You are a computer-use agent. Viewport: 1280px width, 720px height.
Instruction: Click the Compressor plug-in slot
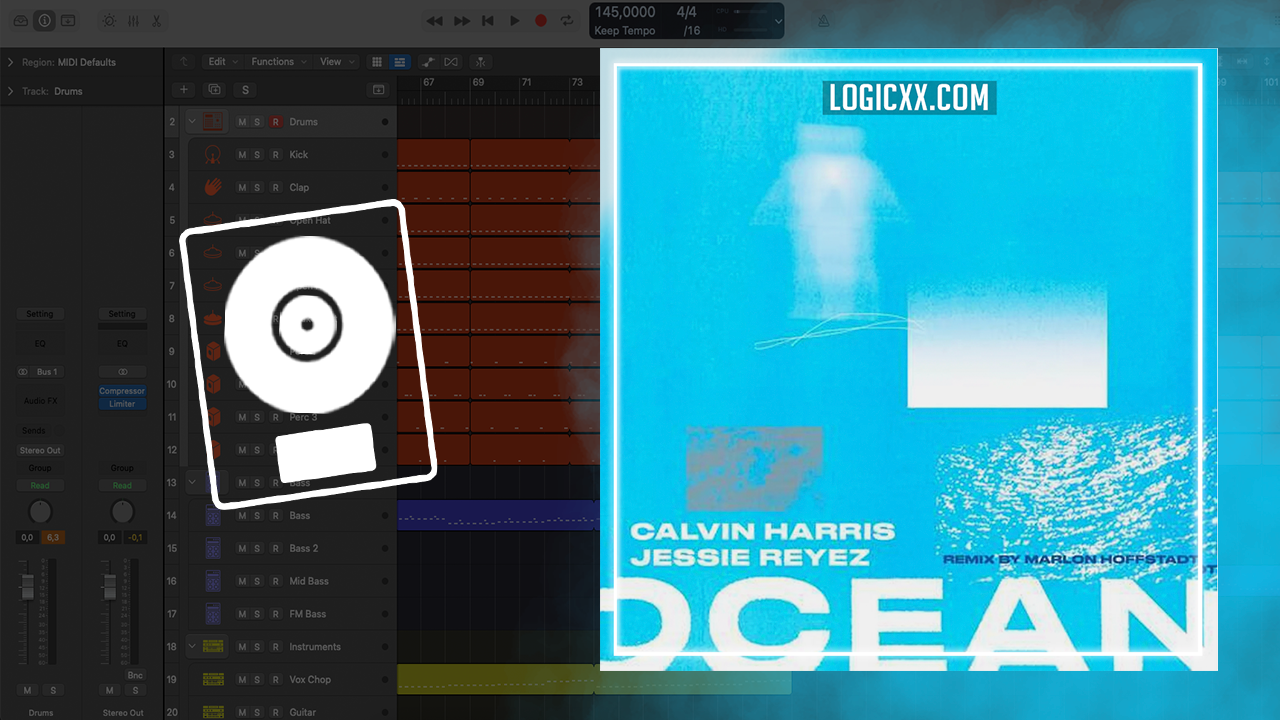tap(122, 391)
